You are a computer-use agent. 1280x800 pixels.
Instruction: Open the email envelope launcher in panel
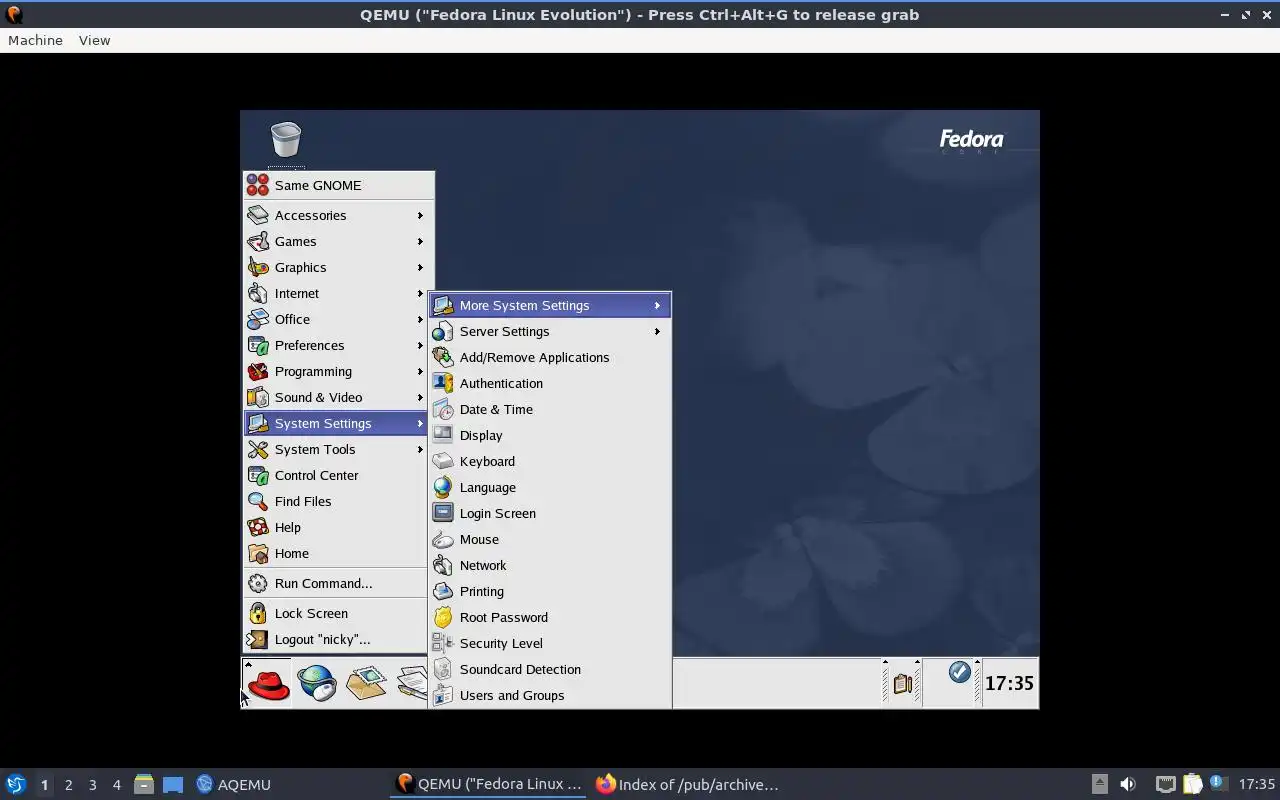(366, 683)
